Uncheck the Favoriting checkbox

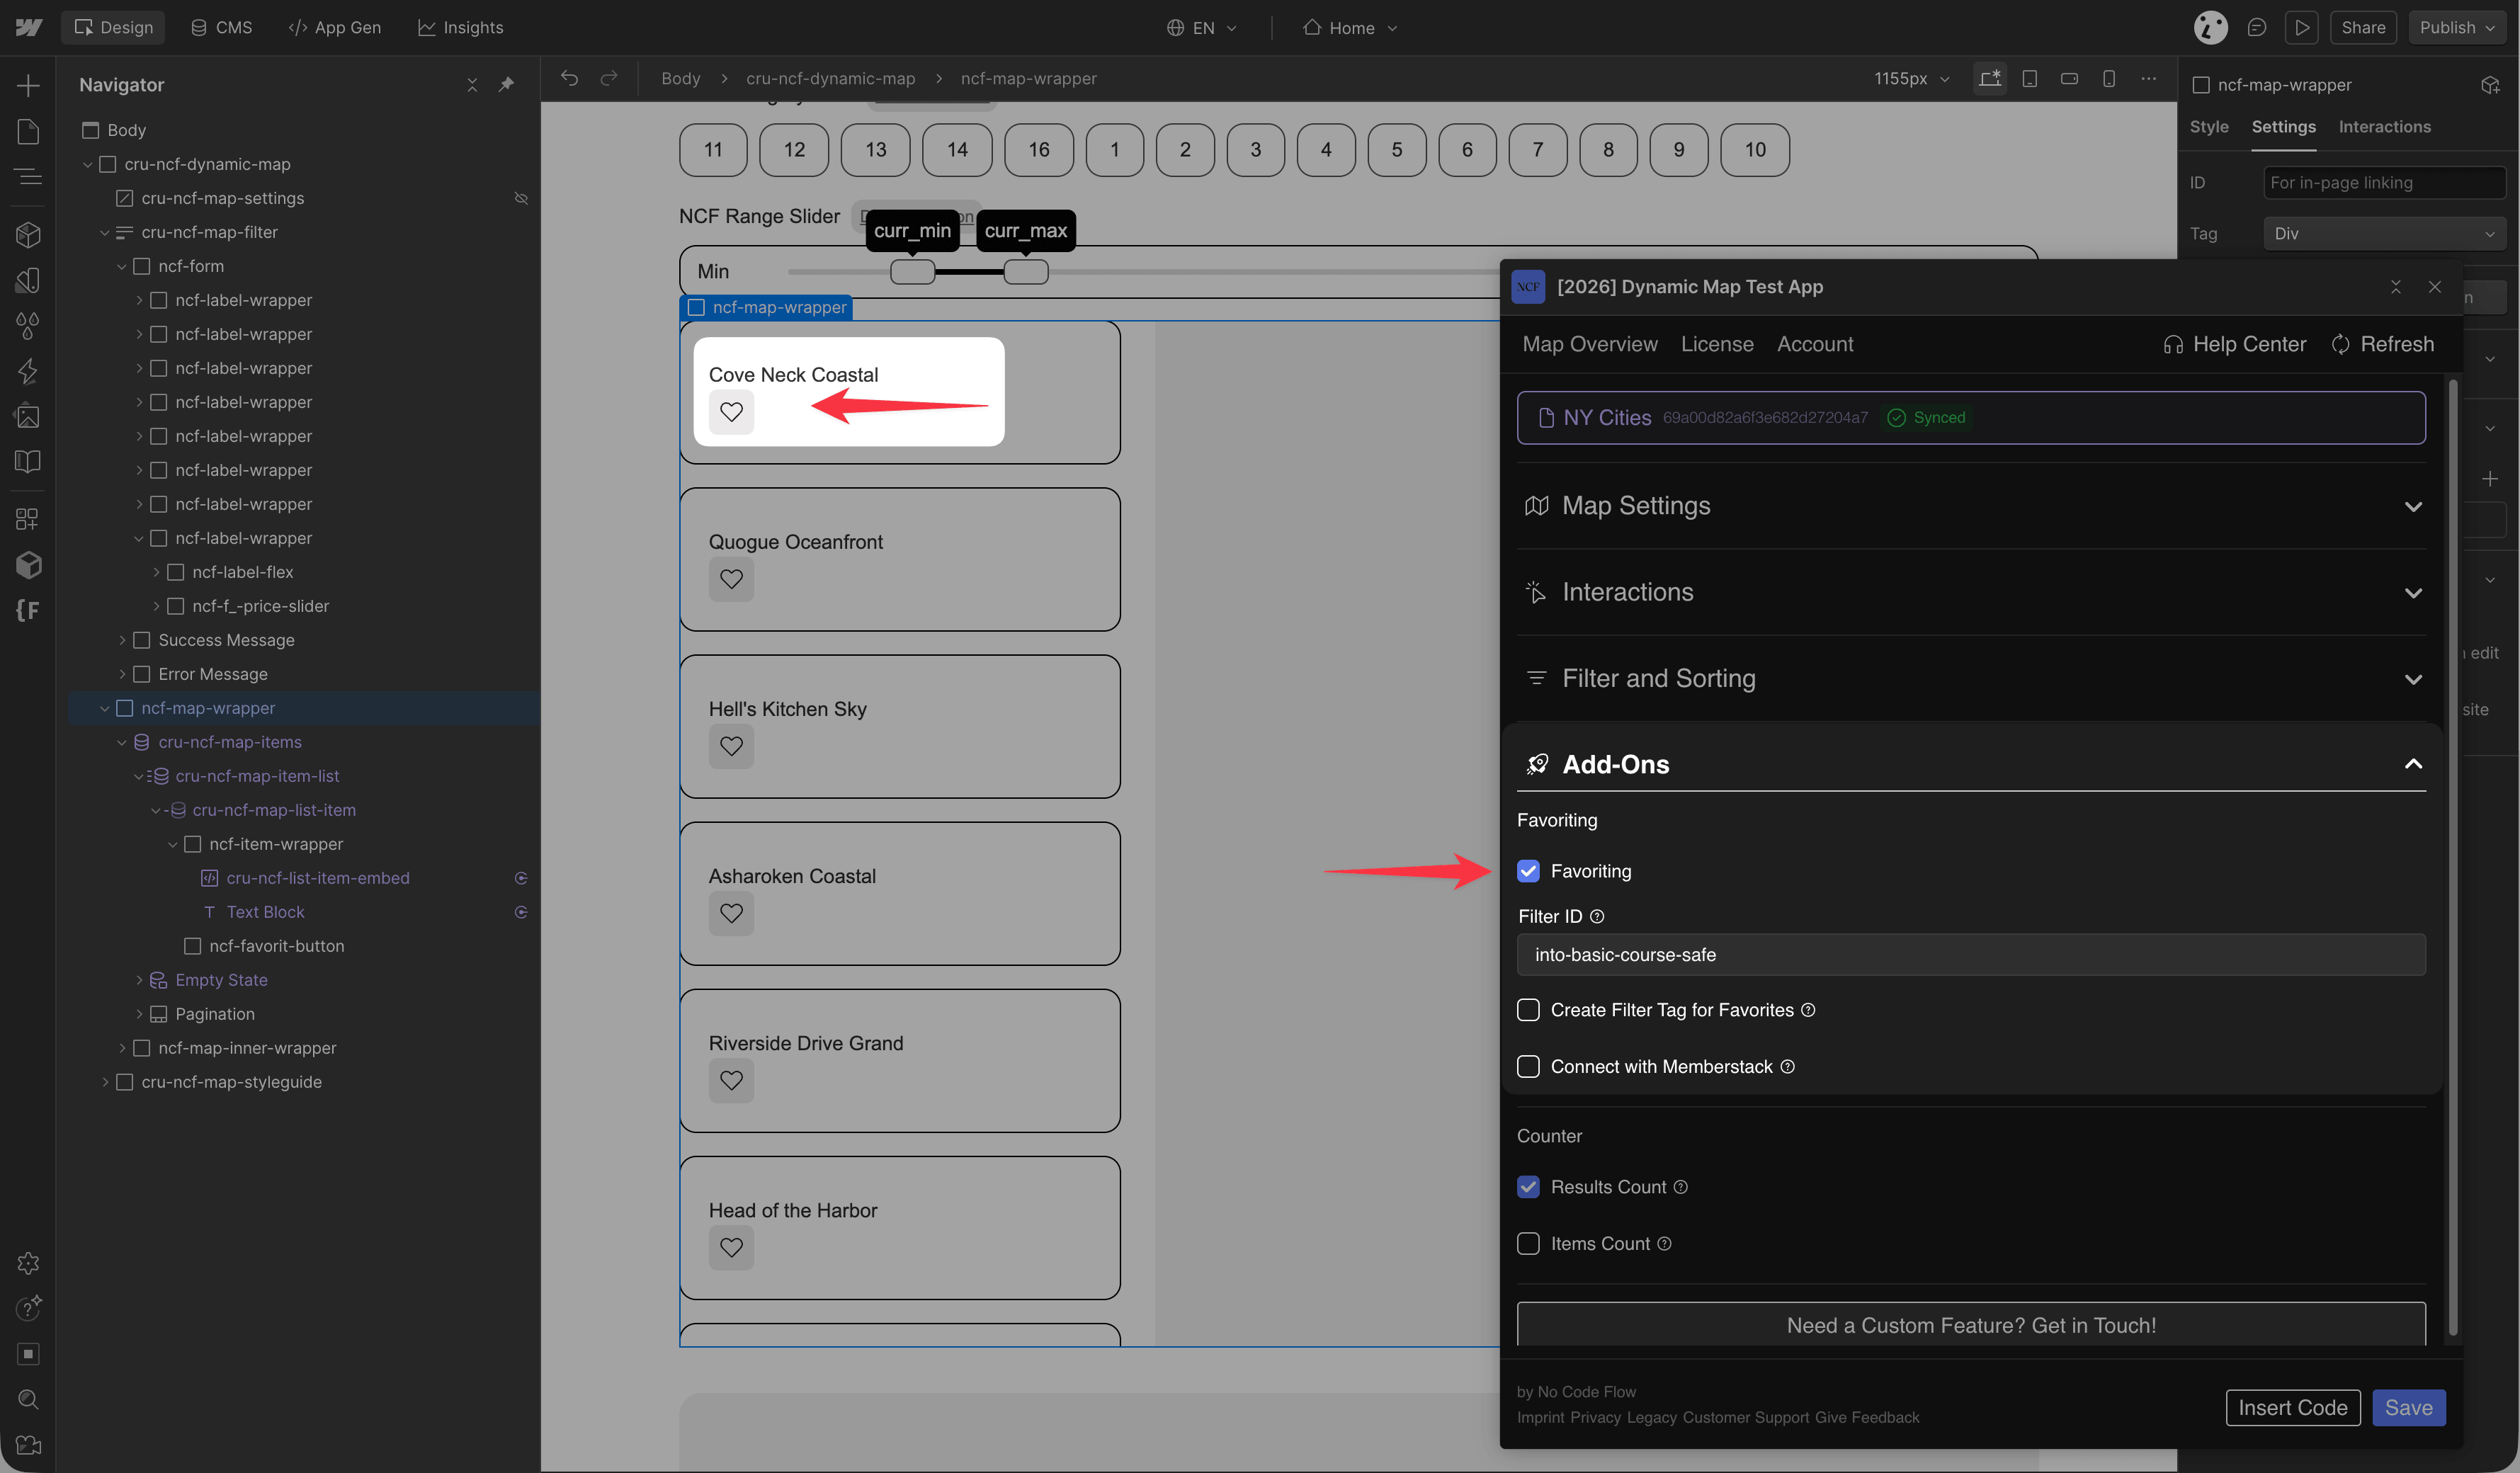coord(1528,871)
